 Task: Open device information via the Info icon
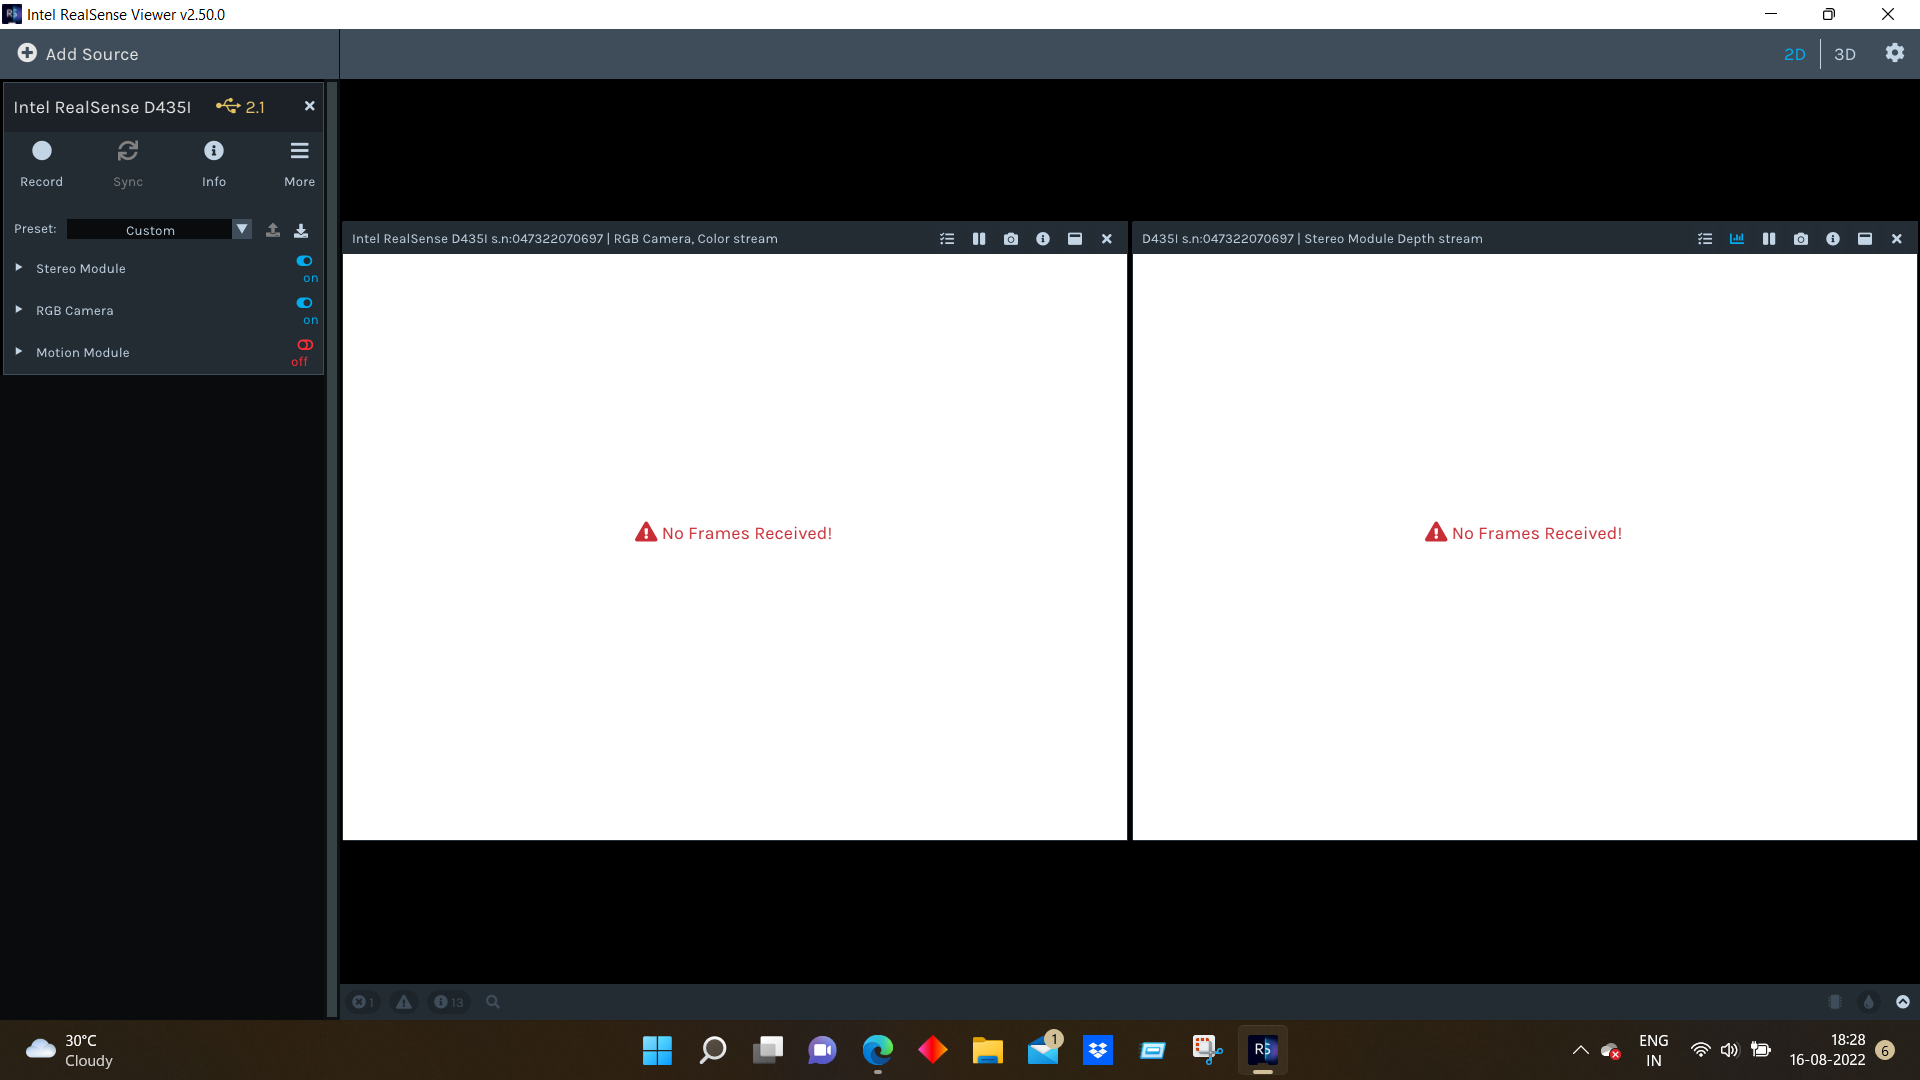[213, 151]
